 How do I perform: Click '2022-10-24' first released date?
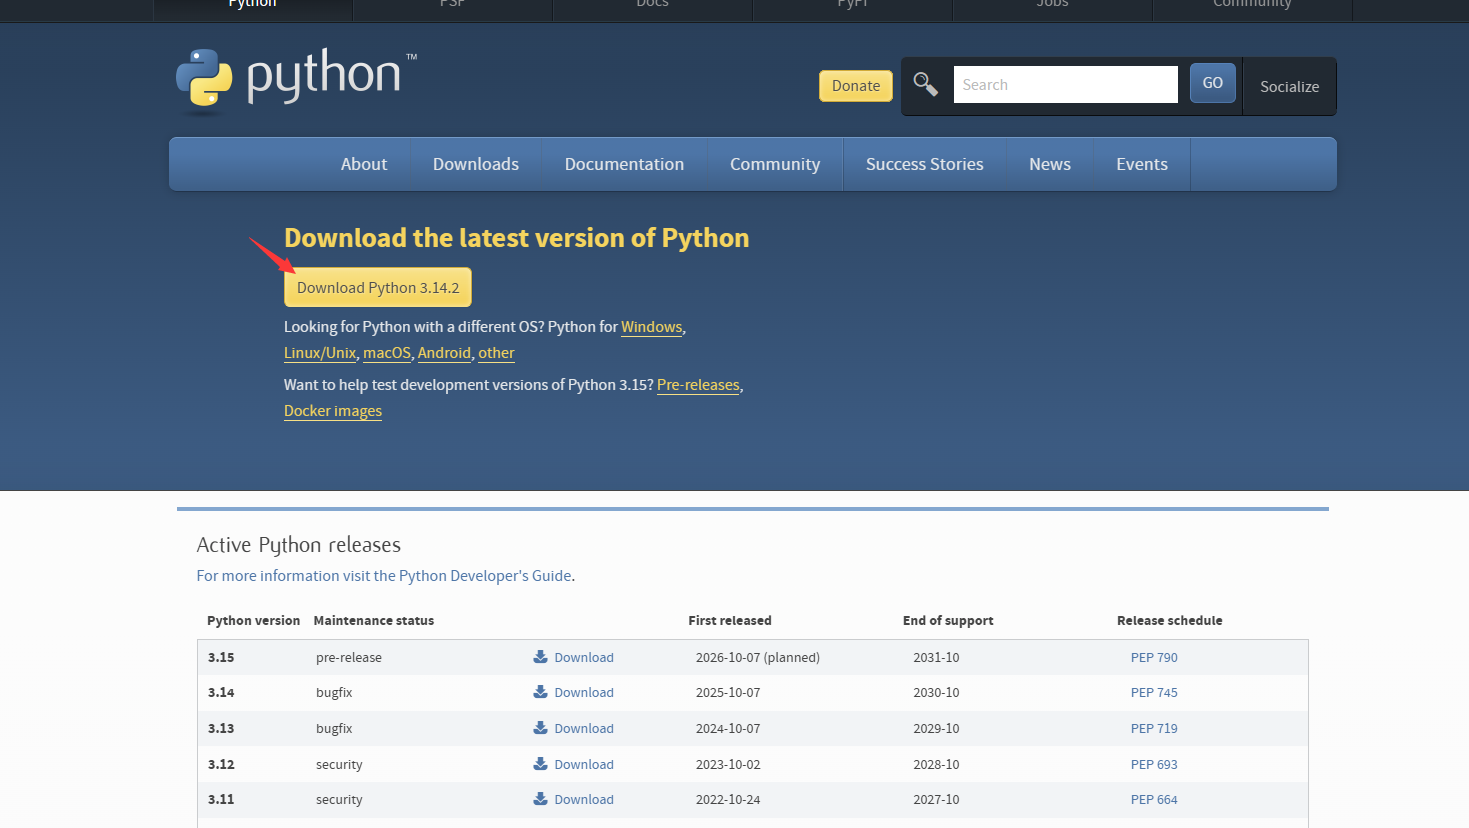pyautogui.click(x=728, y=799)
